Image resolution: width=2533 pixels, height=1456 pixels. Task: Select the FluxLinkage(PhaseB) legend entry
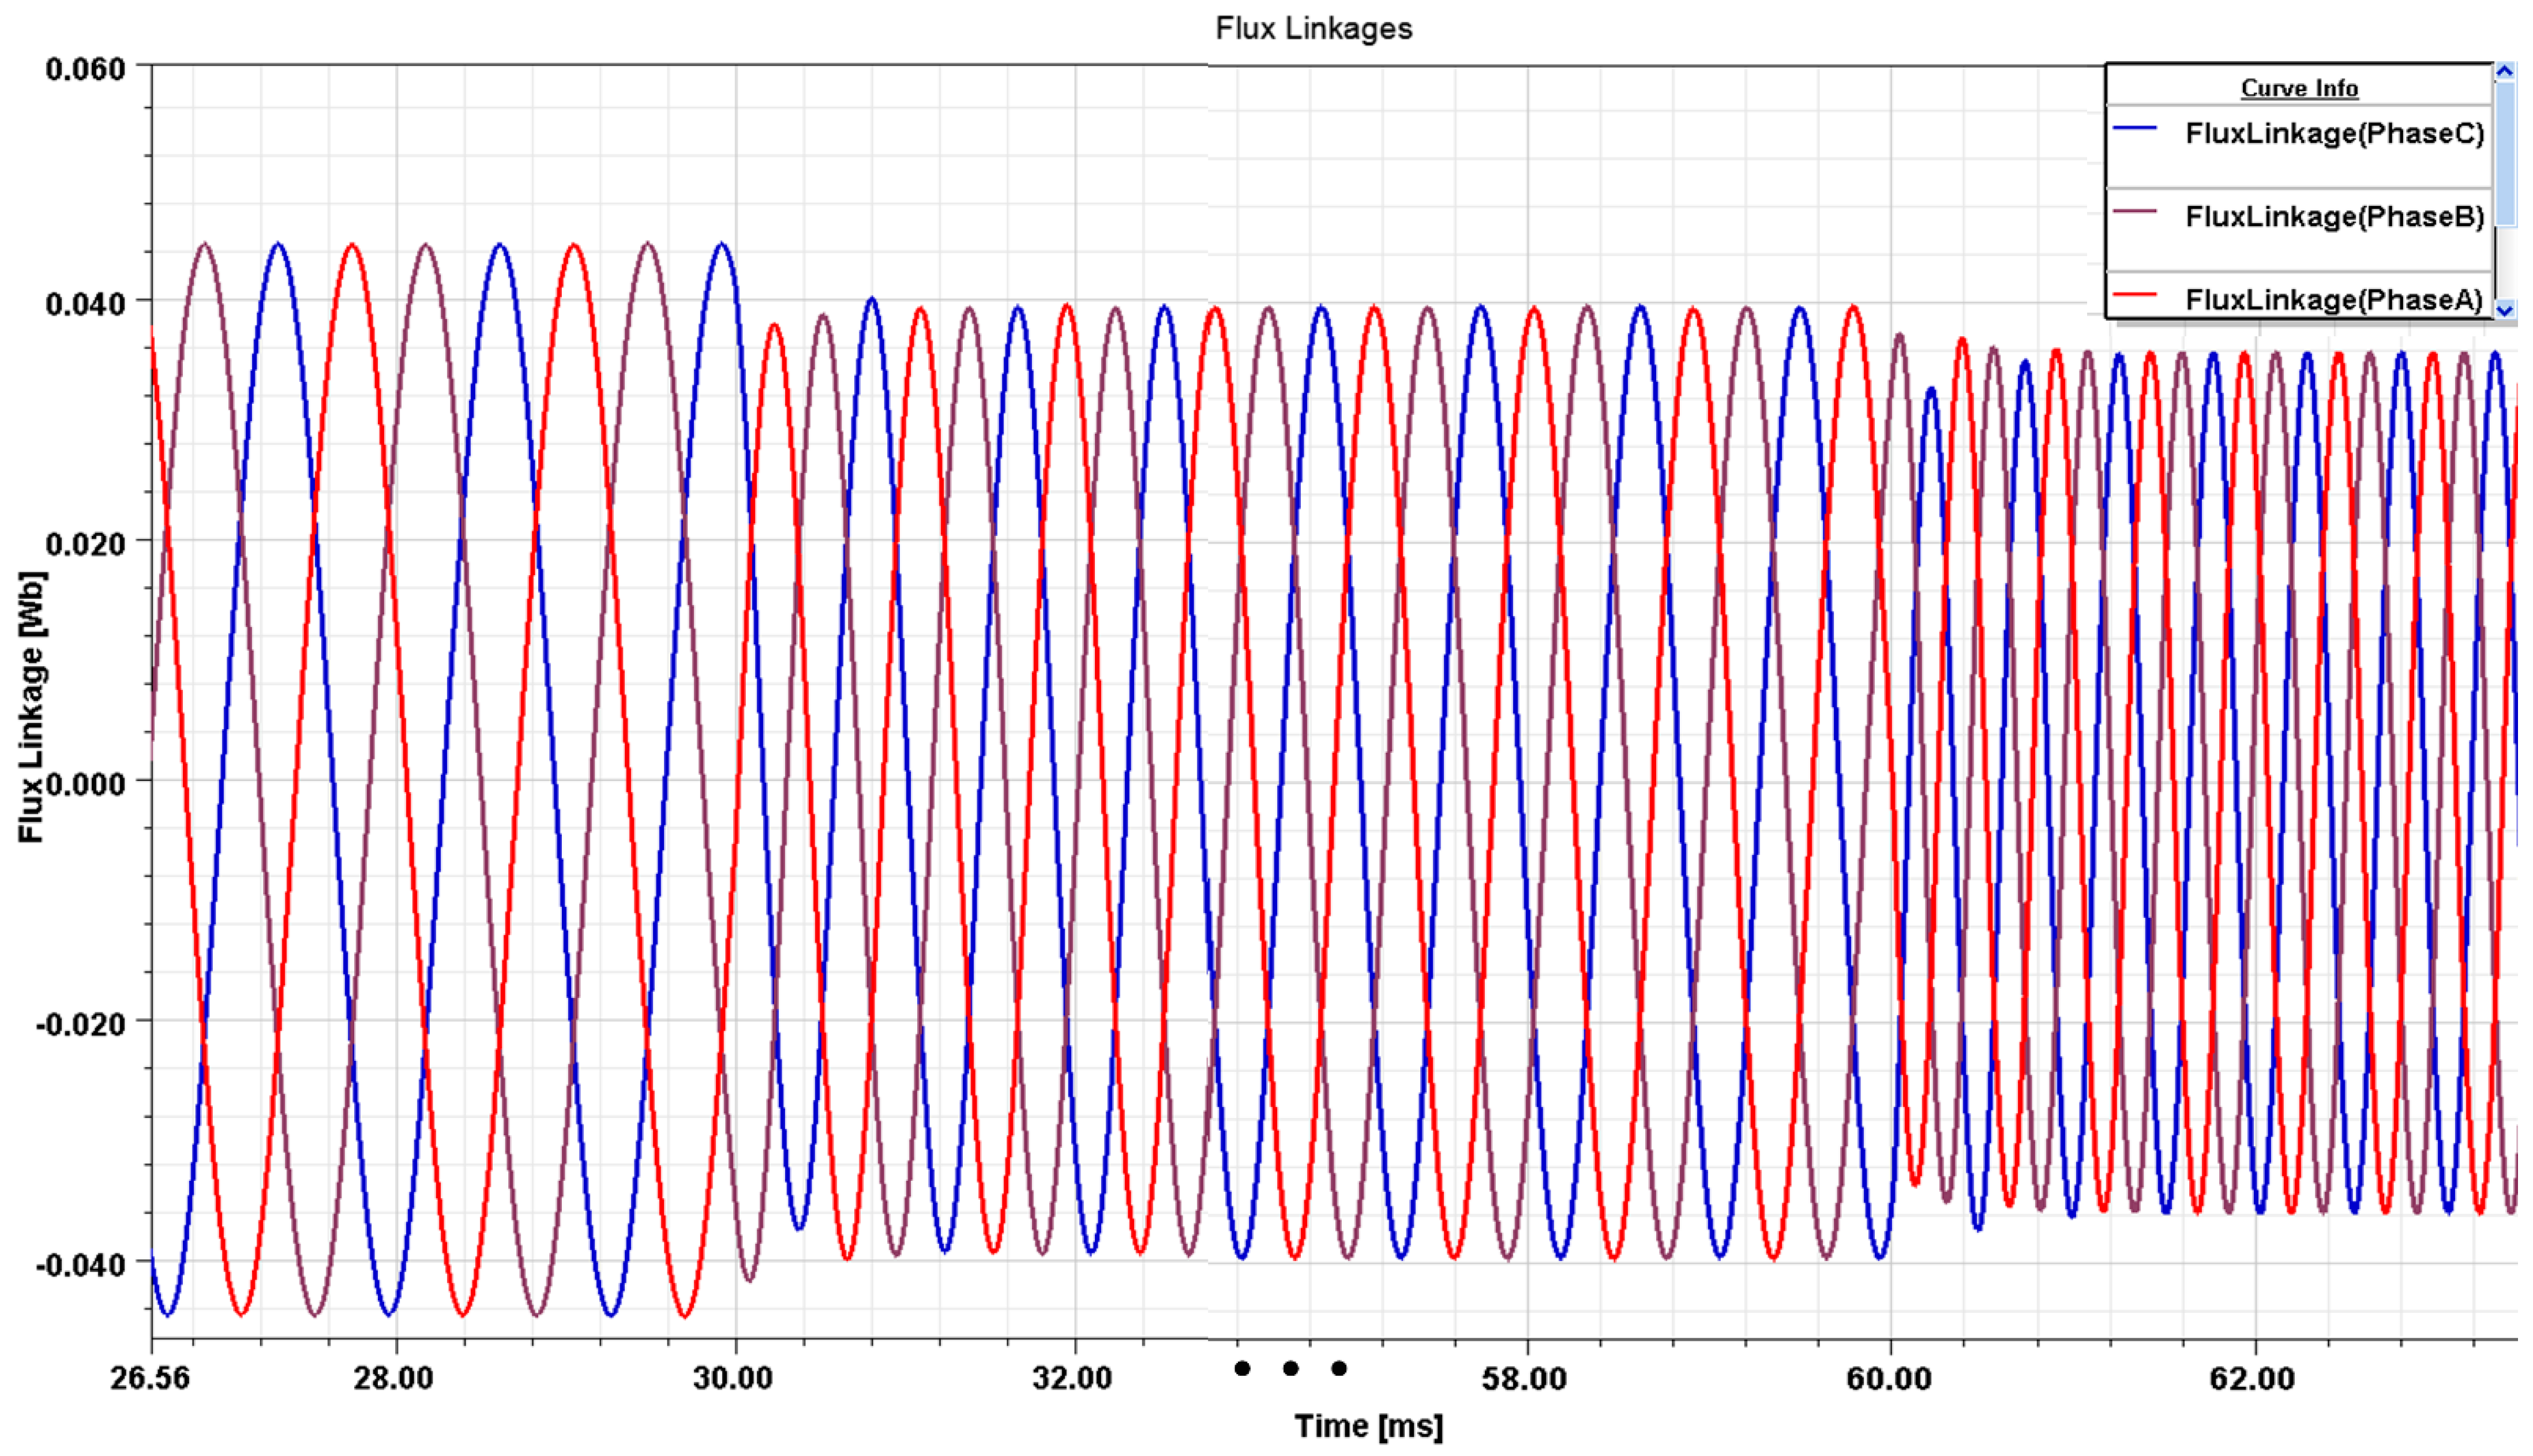tap(2333, 216)
